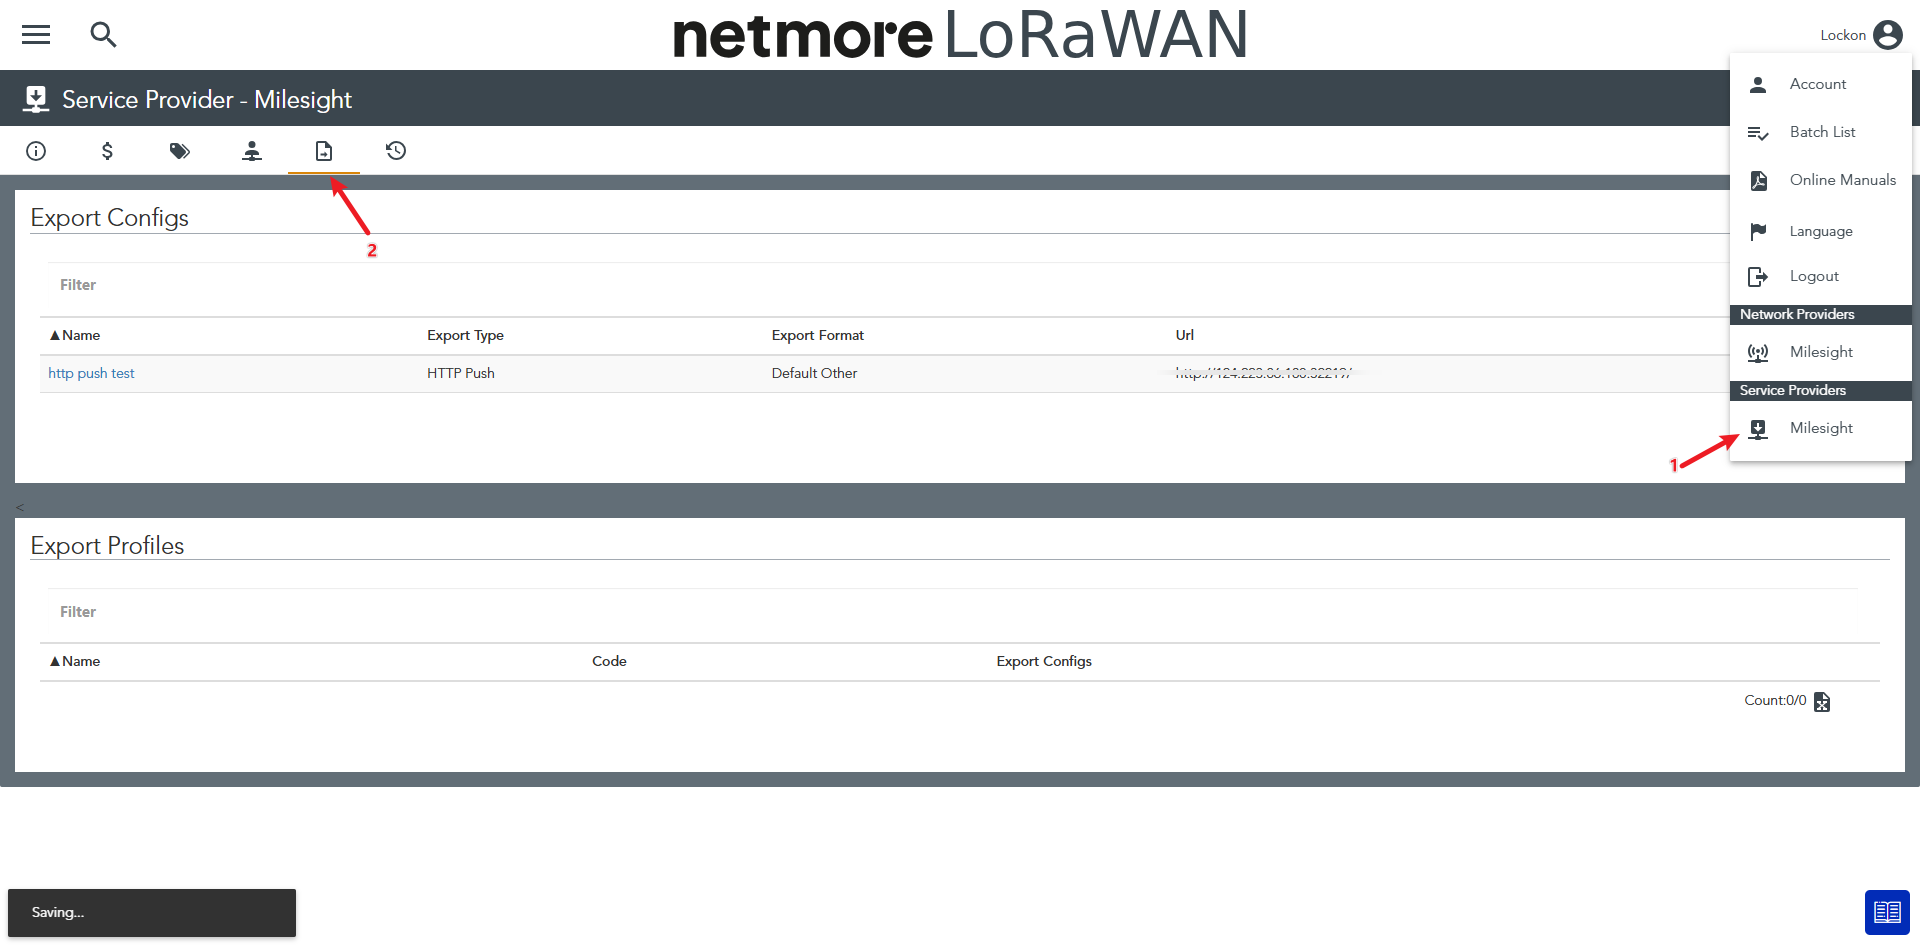Click the Export Type column header

coord(465,335)
